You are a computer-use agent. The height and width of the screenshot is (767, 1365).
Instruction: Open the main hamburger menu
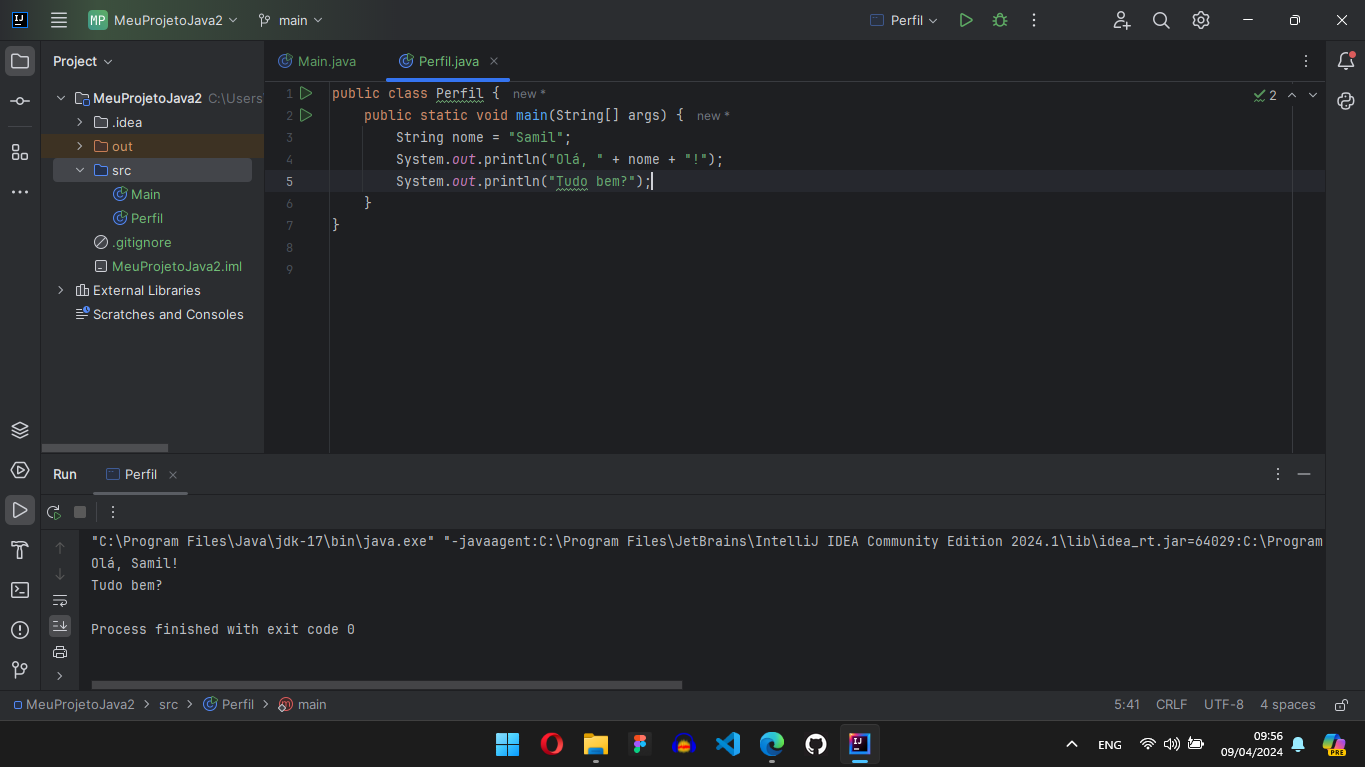coord(59,20)
